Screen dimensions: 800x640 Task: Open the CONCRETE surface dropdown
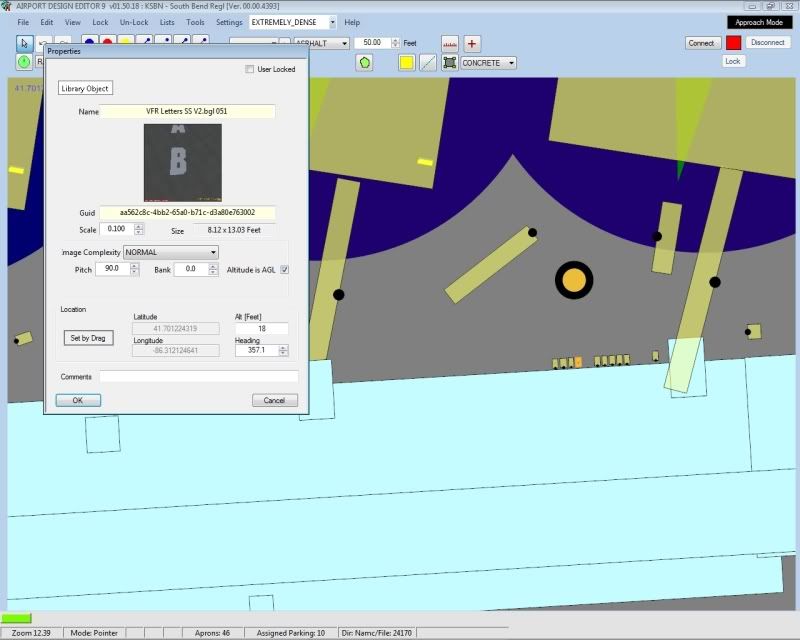click(510, 62)
